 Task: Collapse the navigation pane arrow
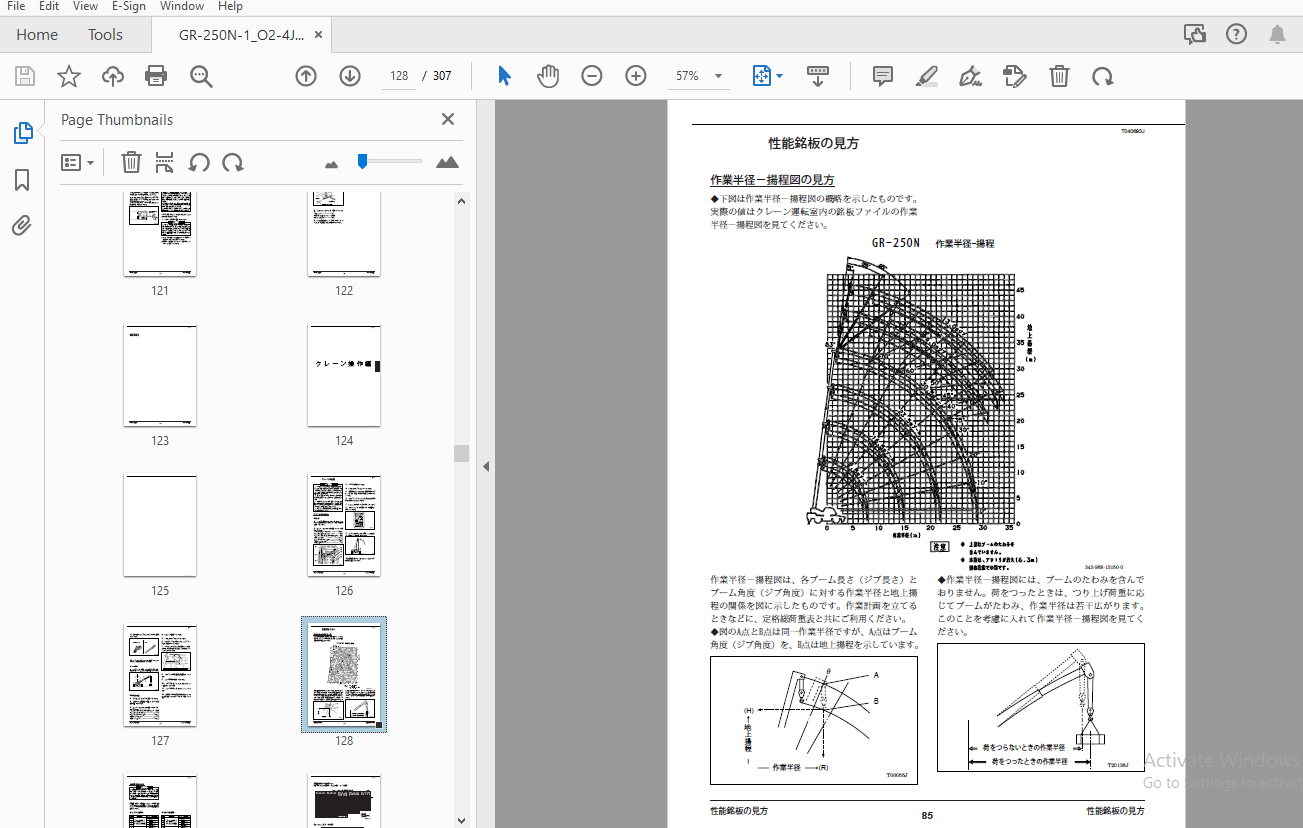(x=486, y=466)
